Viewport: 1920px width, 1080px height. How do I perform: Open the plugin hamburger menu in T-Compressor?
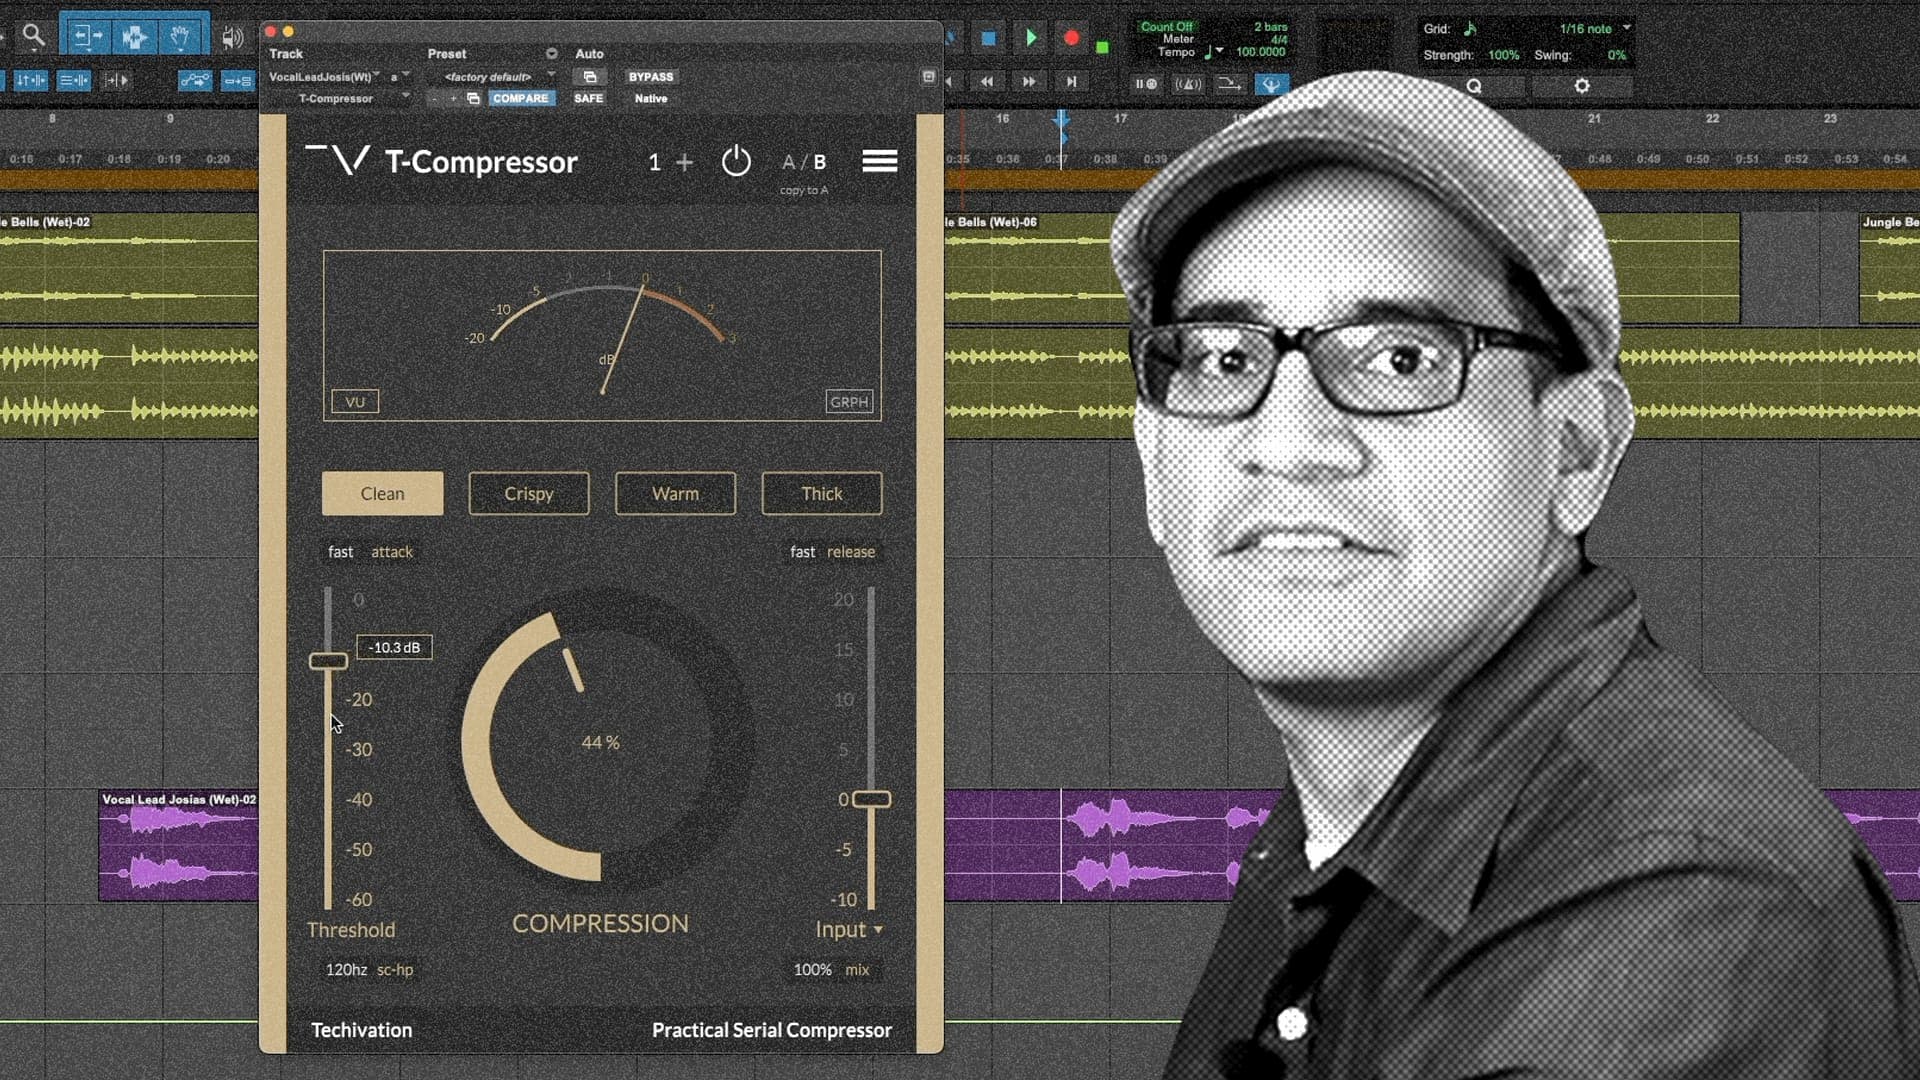879,162
